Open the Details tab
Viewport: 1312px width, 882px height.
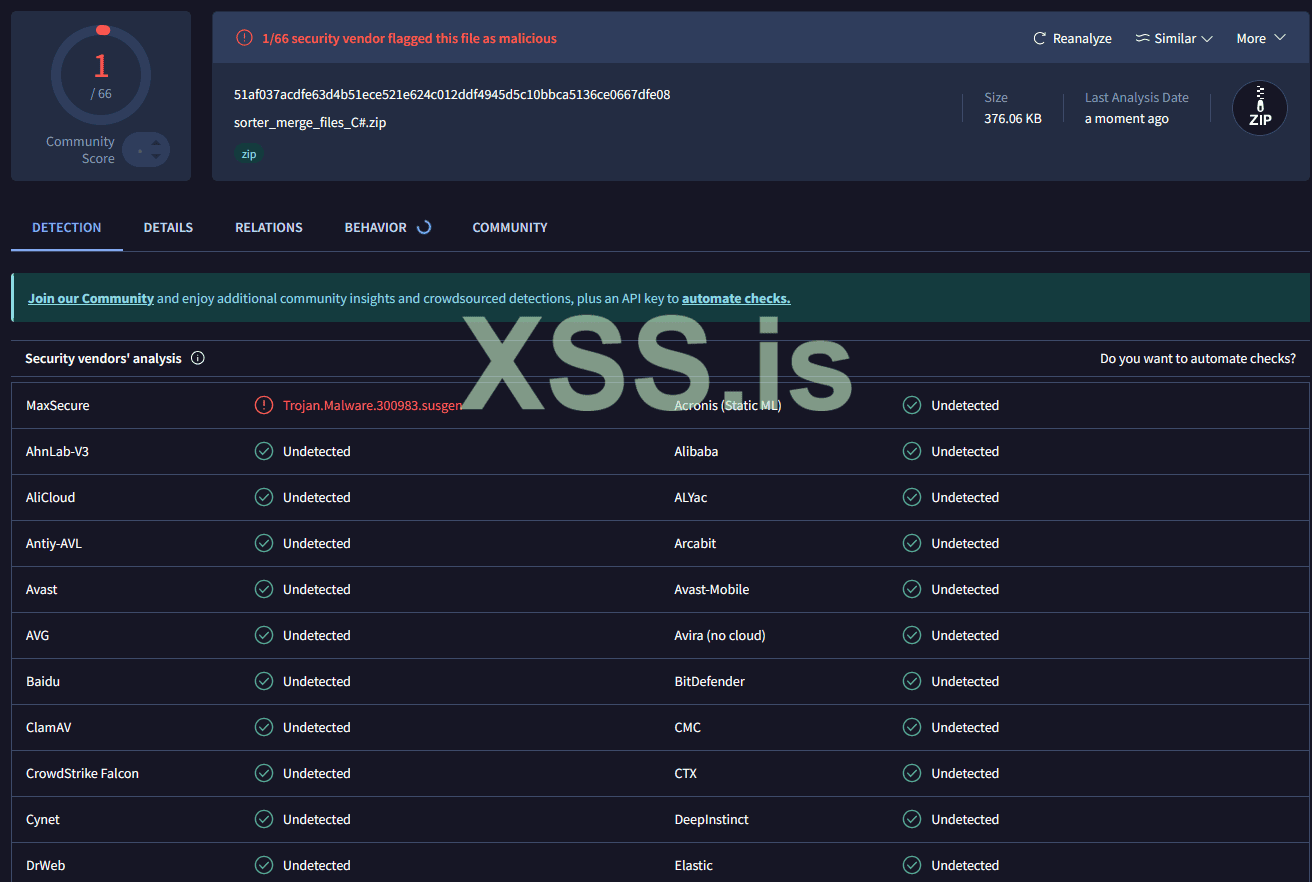(168, 227)
